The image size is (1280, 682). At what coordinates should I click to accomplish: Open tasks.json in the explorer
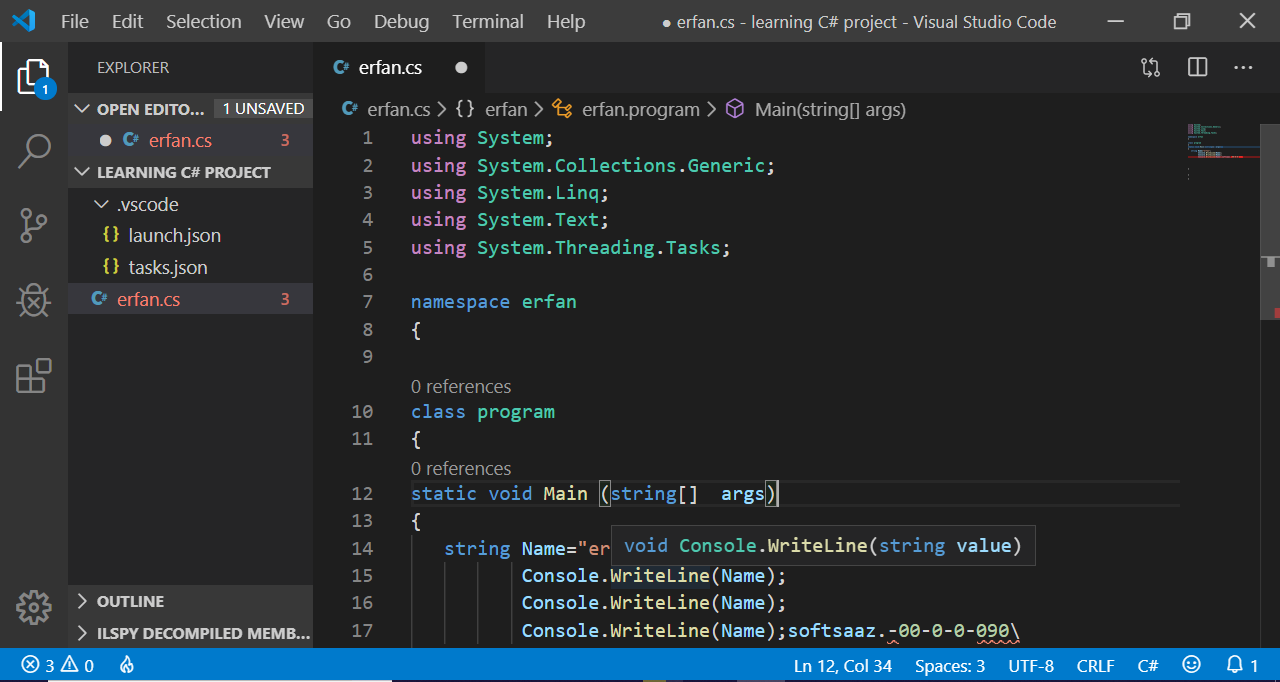tap(167, 268)
